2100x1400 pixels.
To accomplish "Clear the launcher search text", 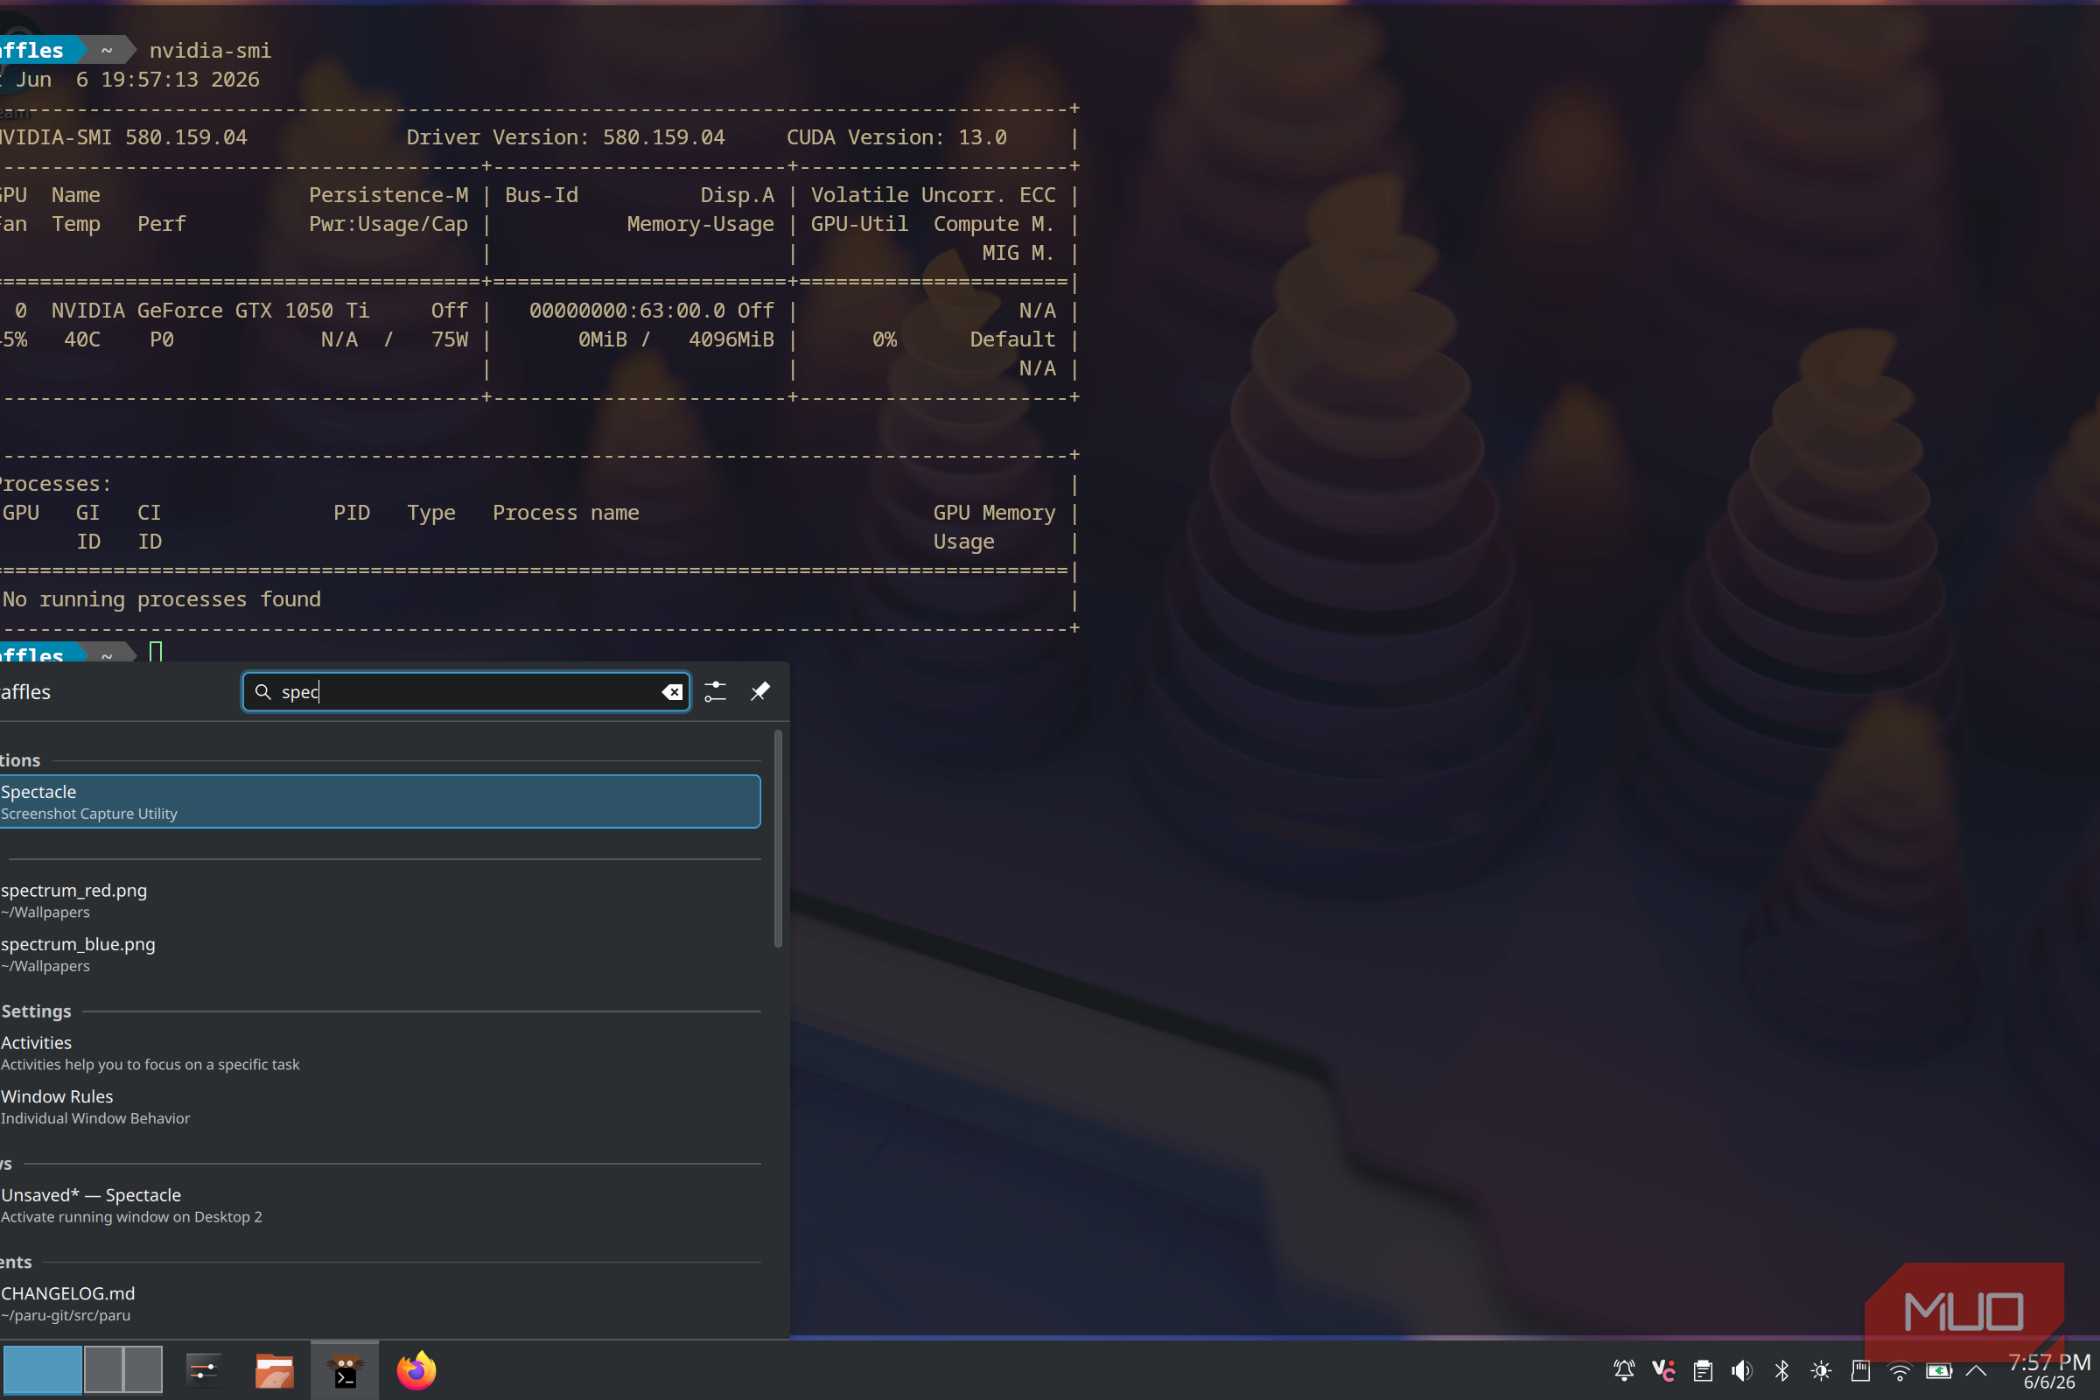I will pos(672,692).
